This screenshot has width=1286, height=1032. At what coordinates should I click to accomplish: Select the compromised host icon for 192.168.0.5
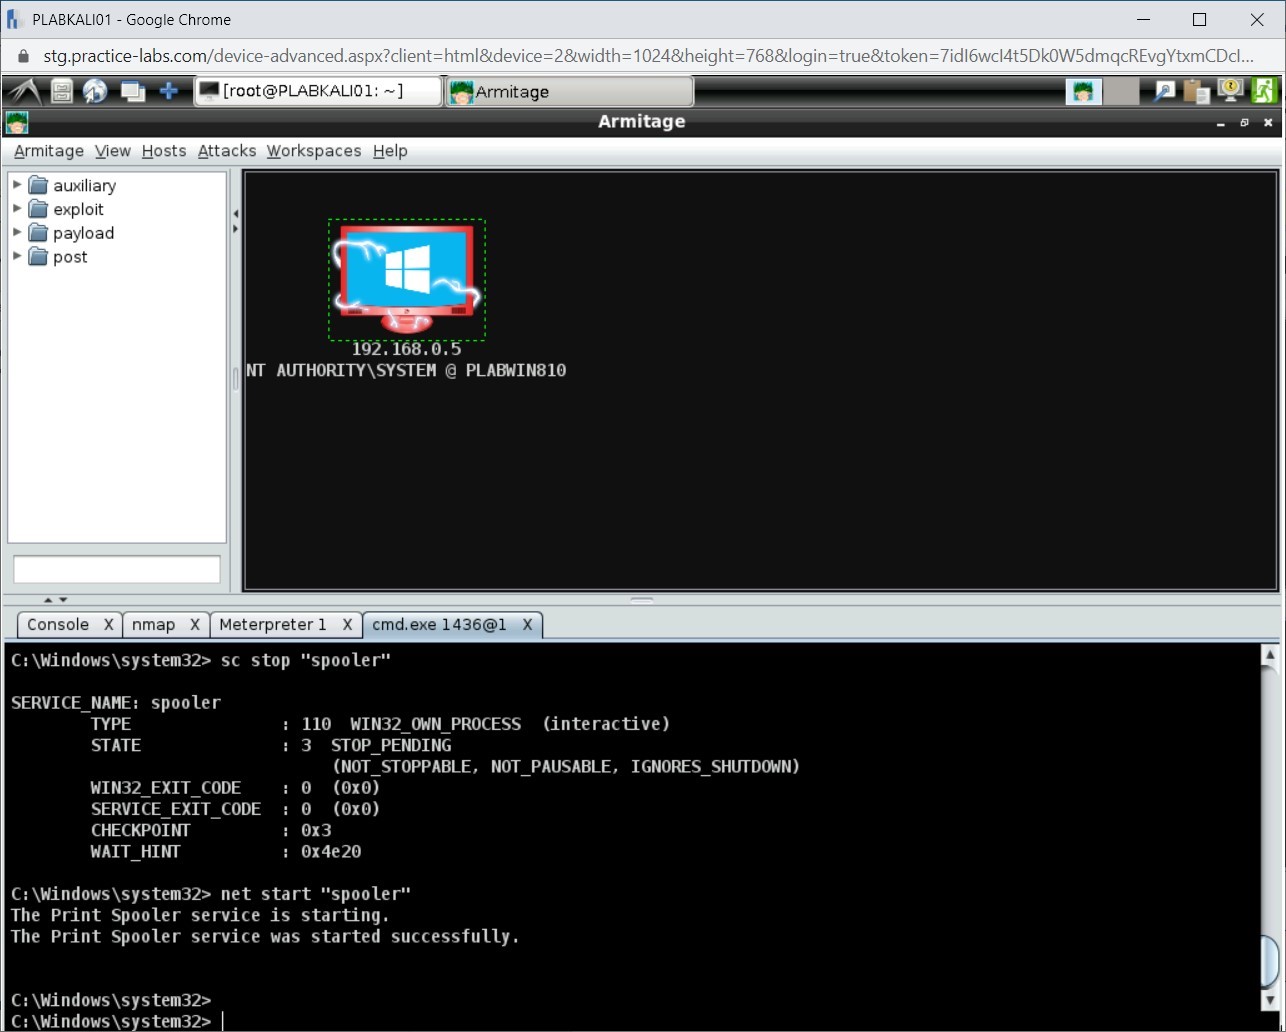click(406, 278)
